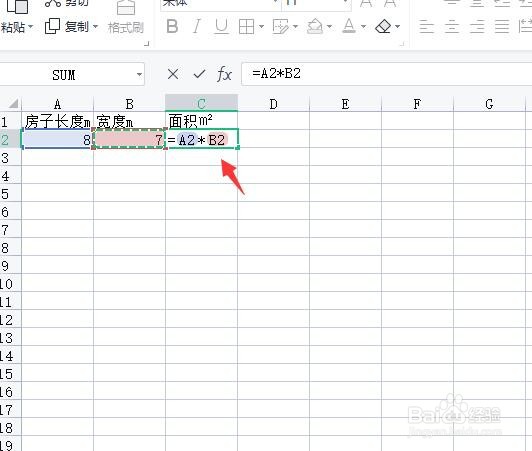Image resolution: width=532 pixels, height=451 pixels.
Task: Select column F header
Action: [417, 104]
